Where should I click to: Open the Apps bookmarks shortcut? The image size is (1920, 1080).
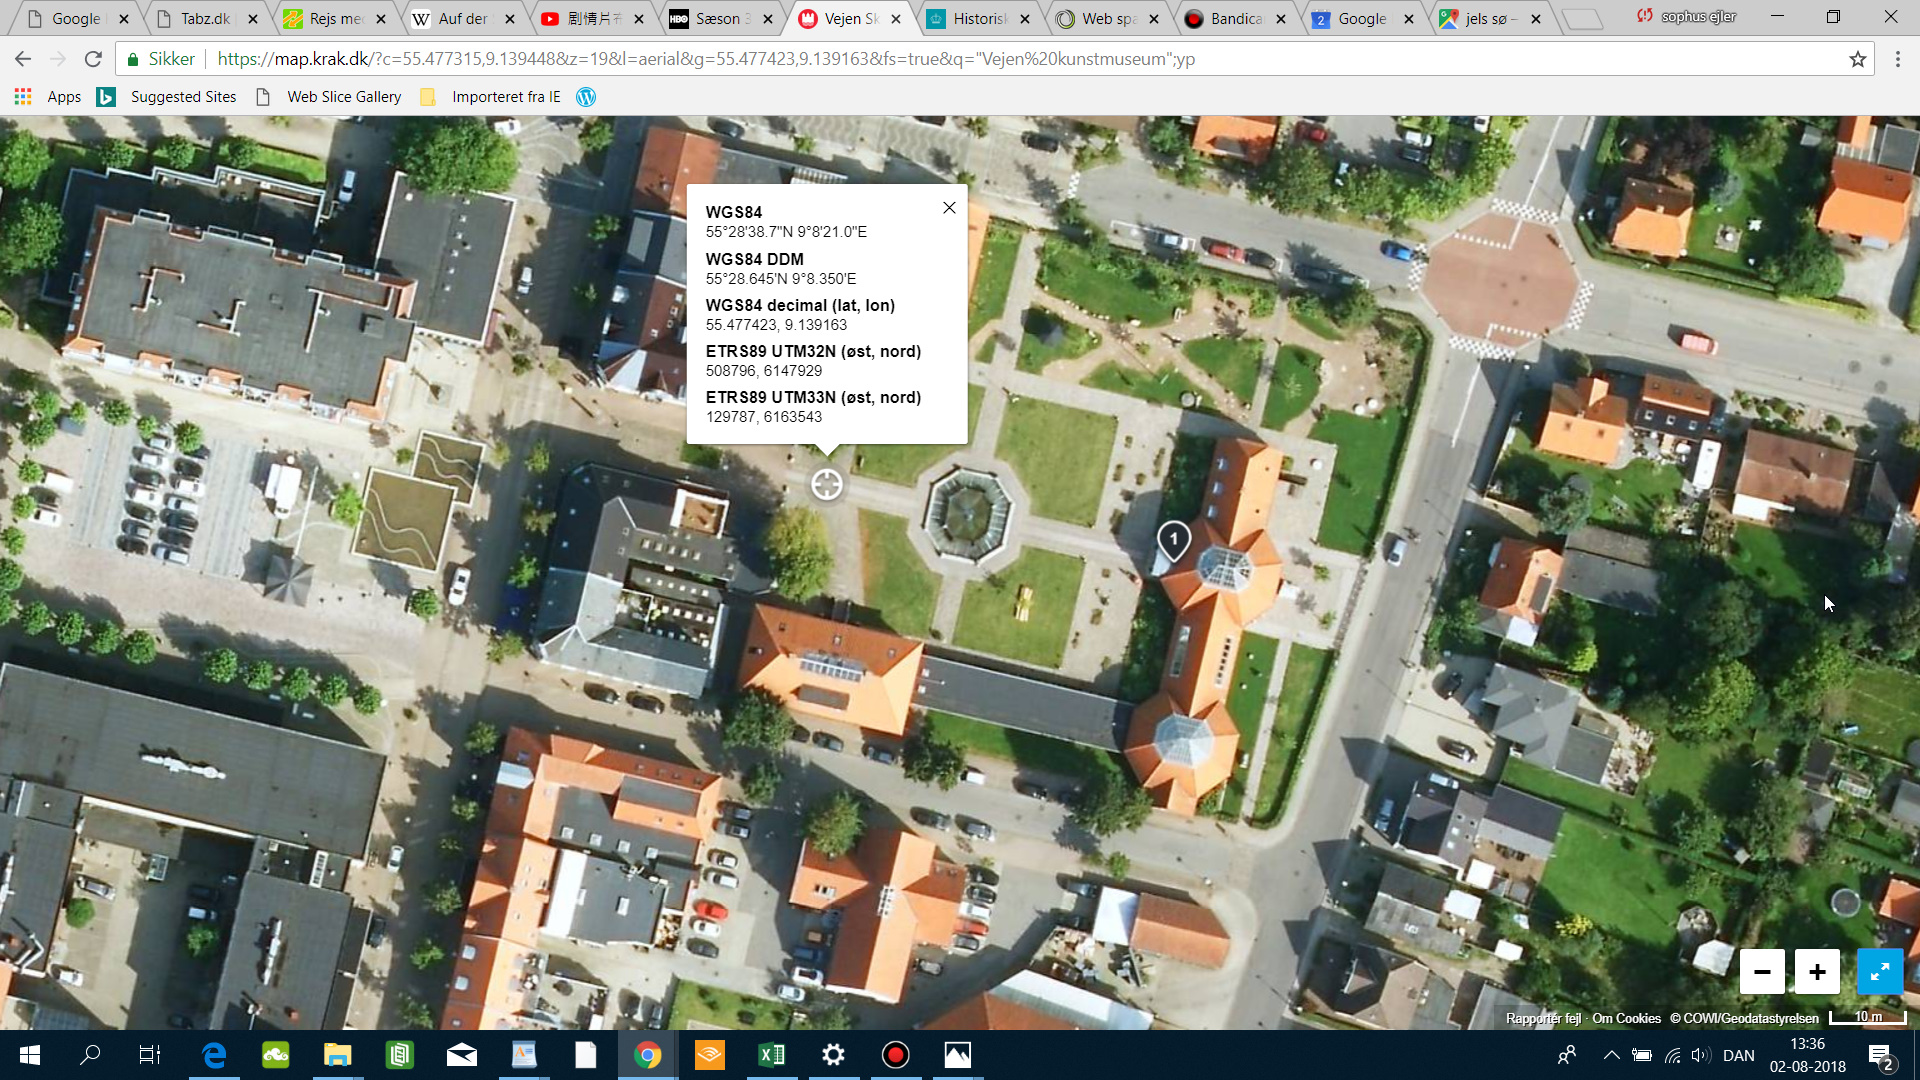pyautogui.click(x=48, y=97)
